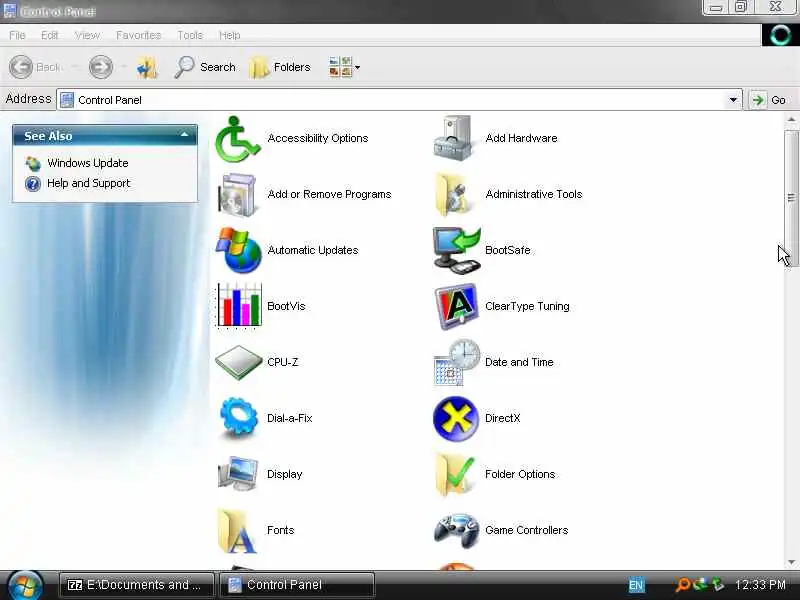Open the Add or Remove Programs icon
The width and height of the screenshot is (800, 600).
tap(237, 194)
